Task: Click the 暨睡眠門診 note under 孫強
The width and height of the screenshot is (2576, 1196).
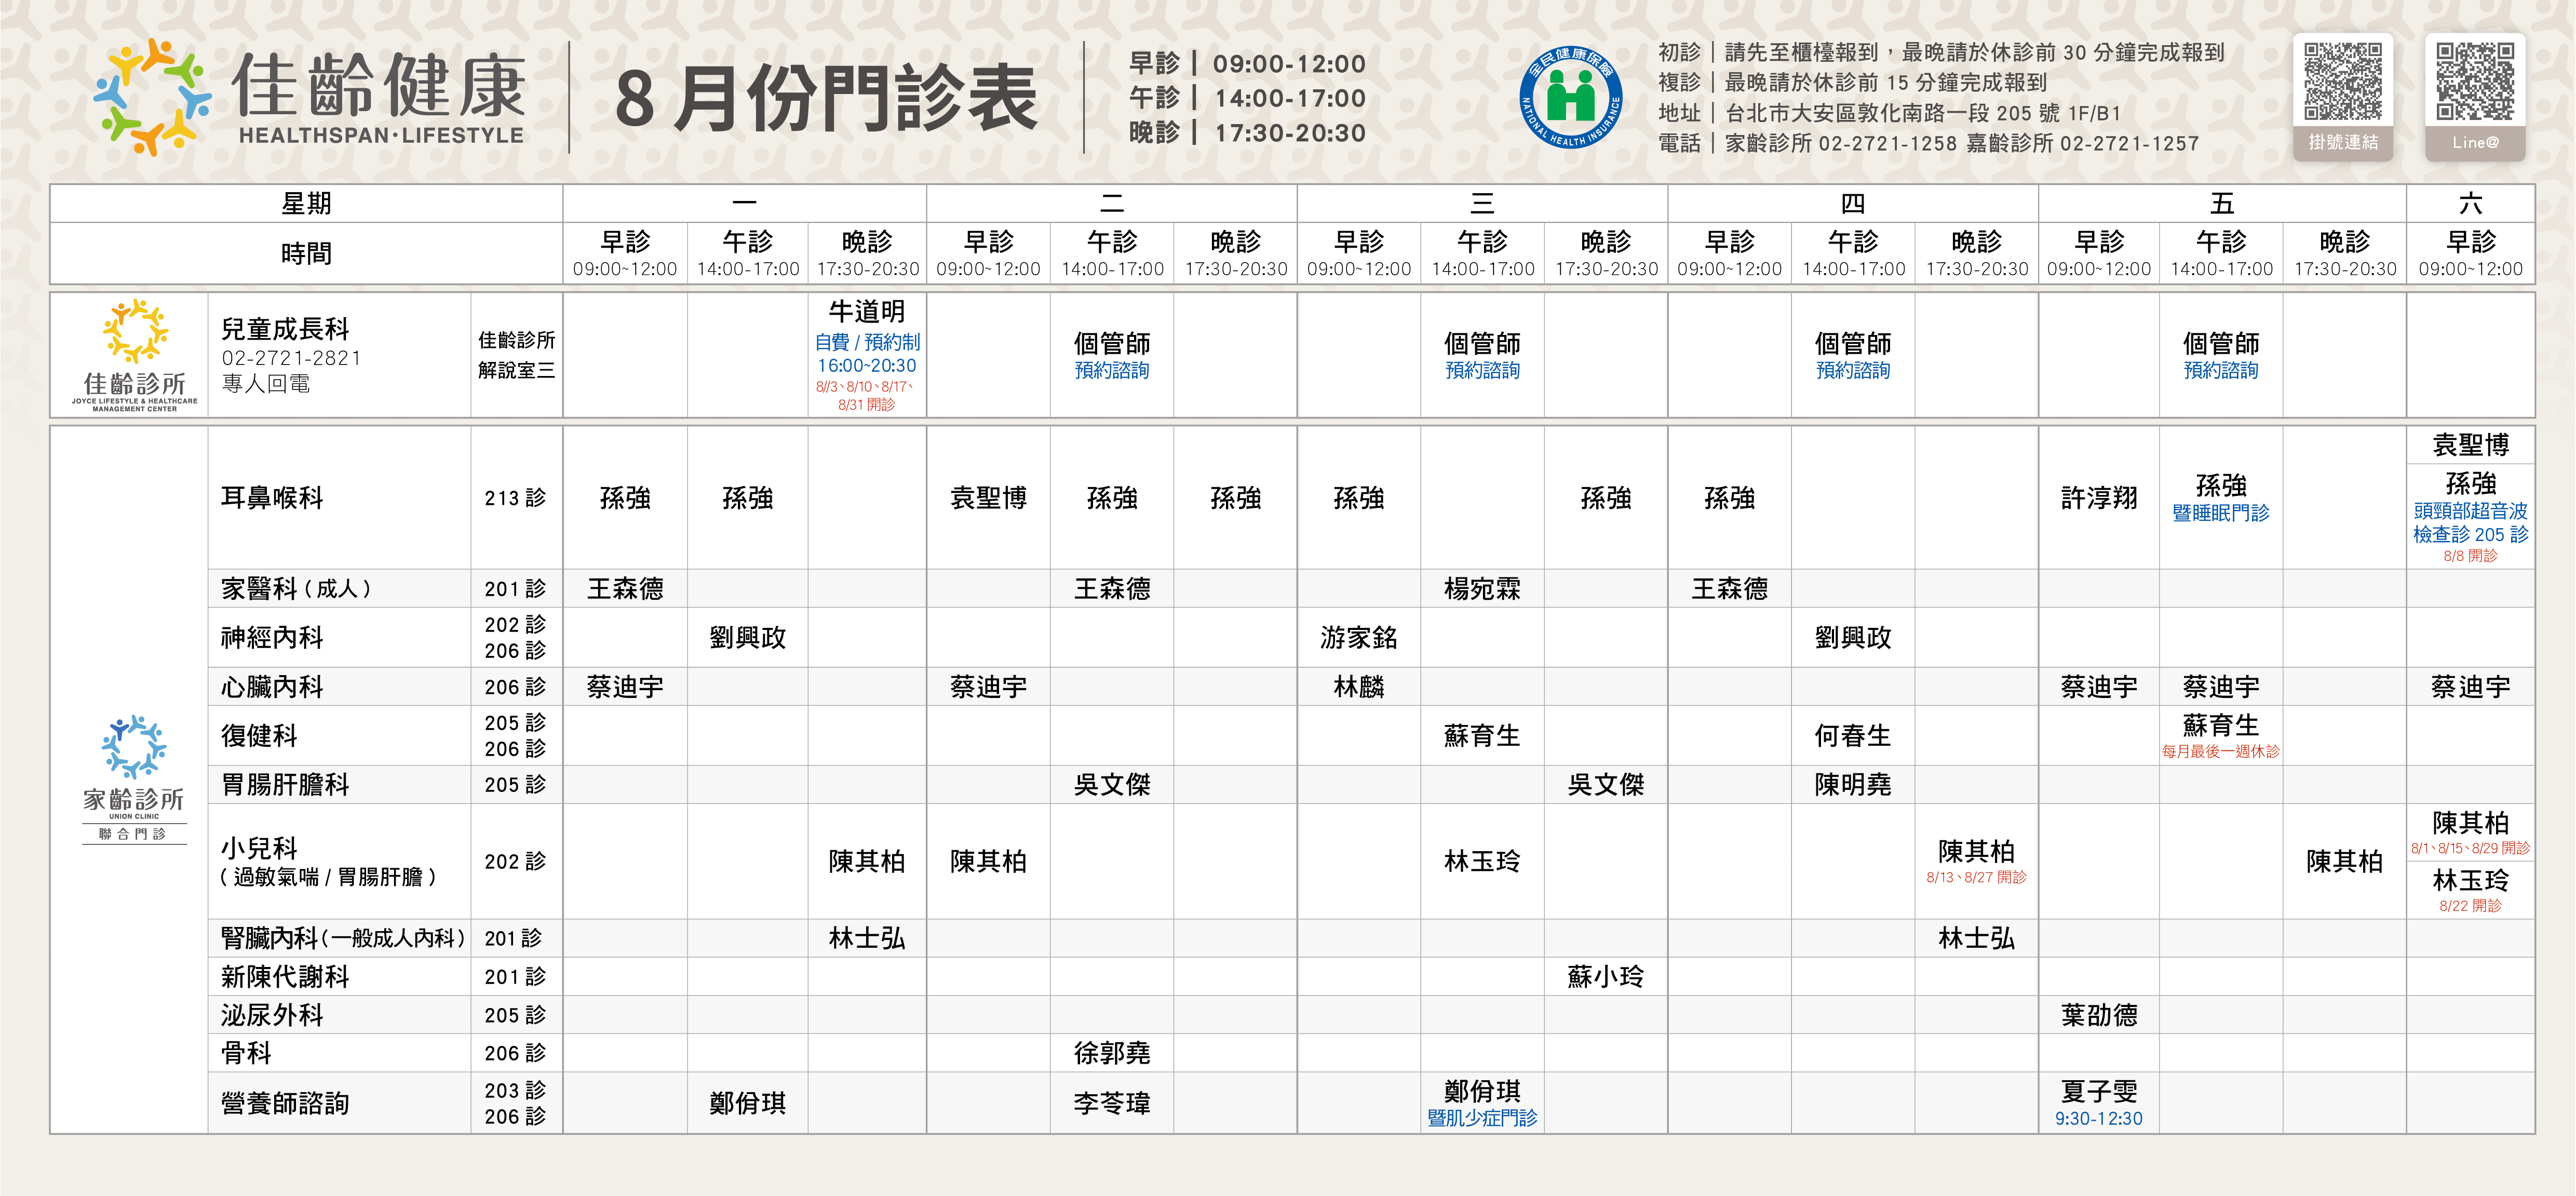Action: pyautogui.click(x=2221, y=513)
